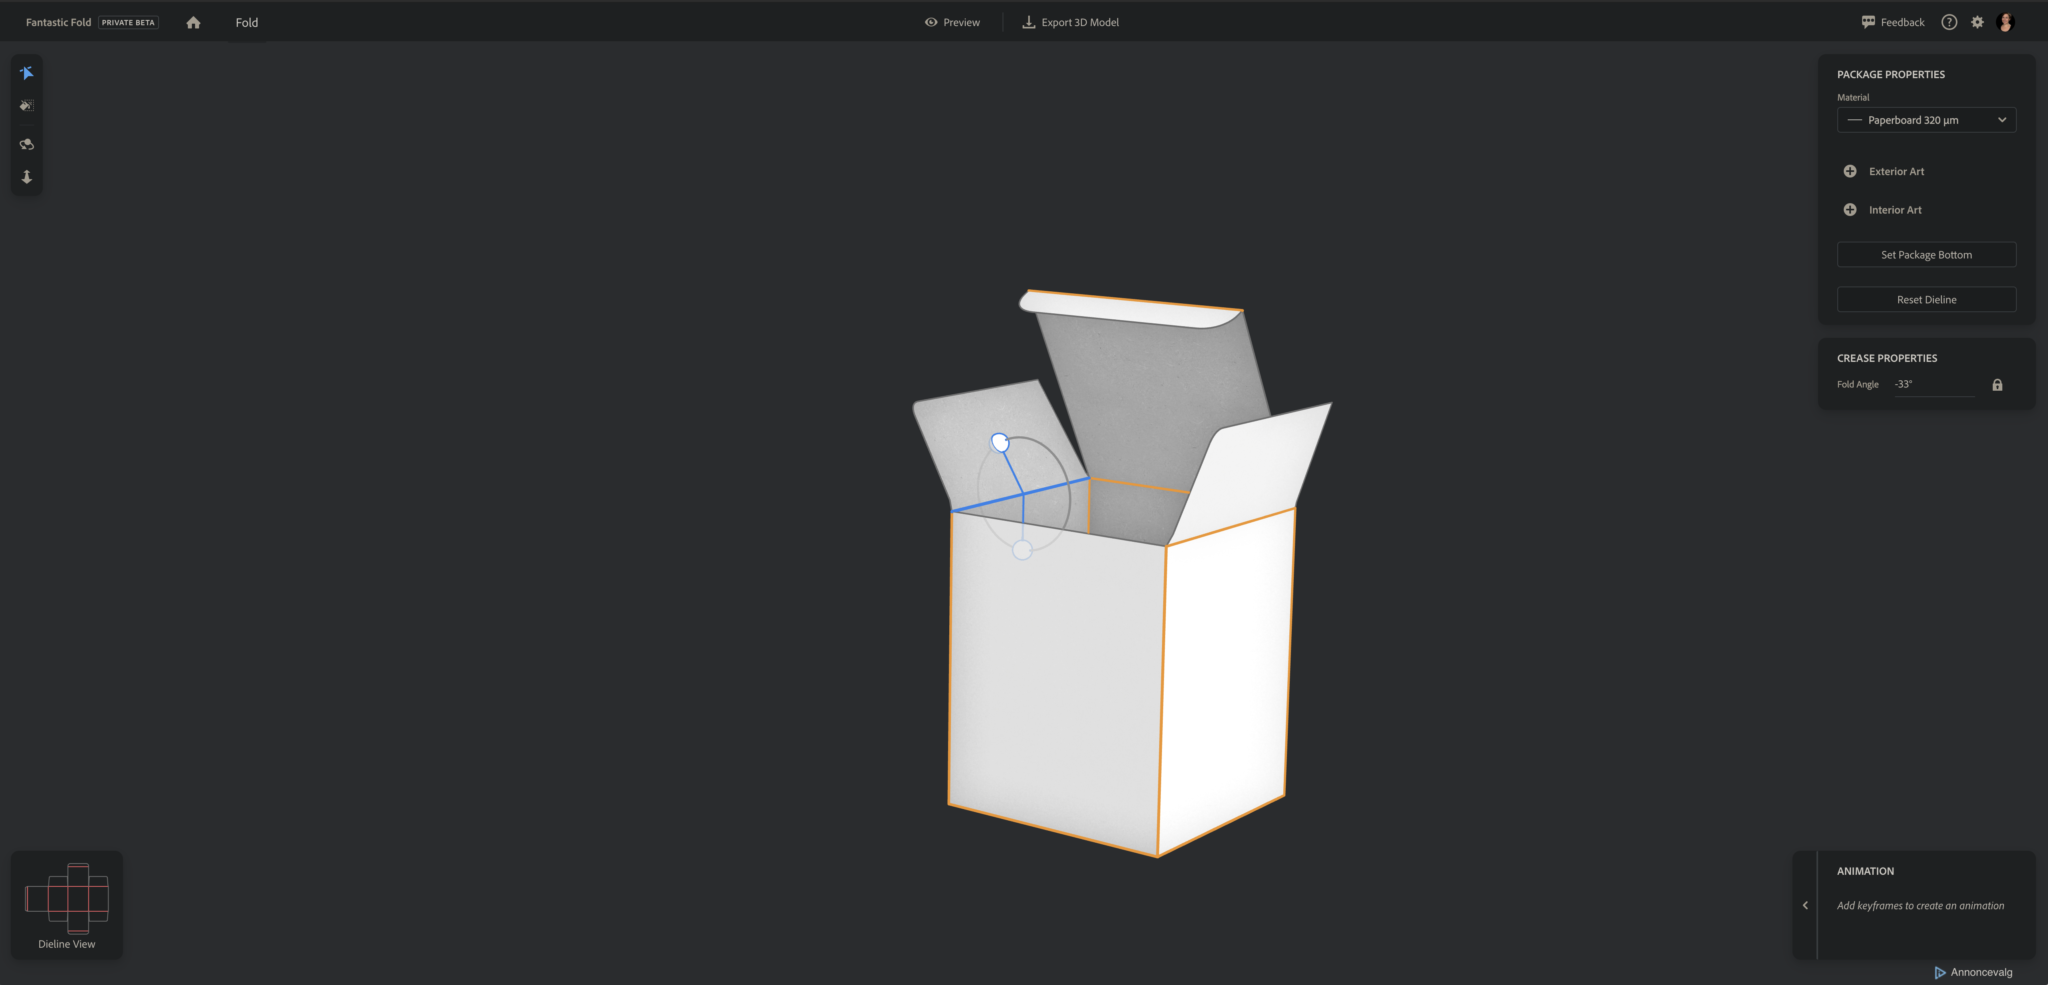
Task: Click the Reset Dieline button
Action: click(1925, 298)
